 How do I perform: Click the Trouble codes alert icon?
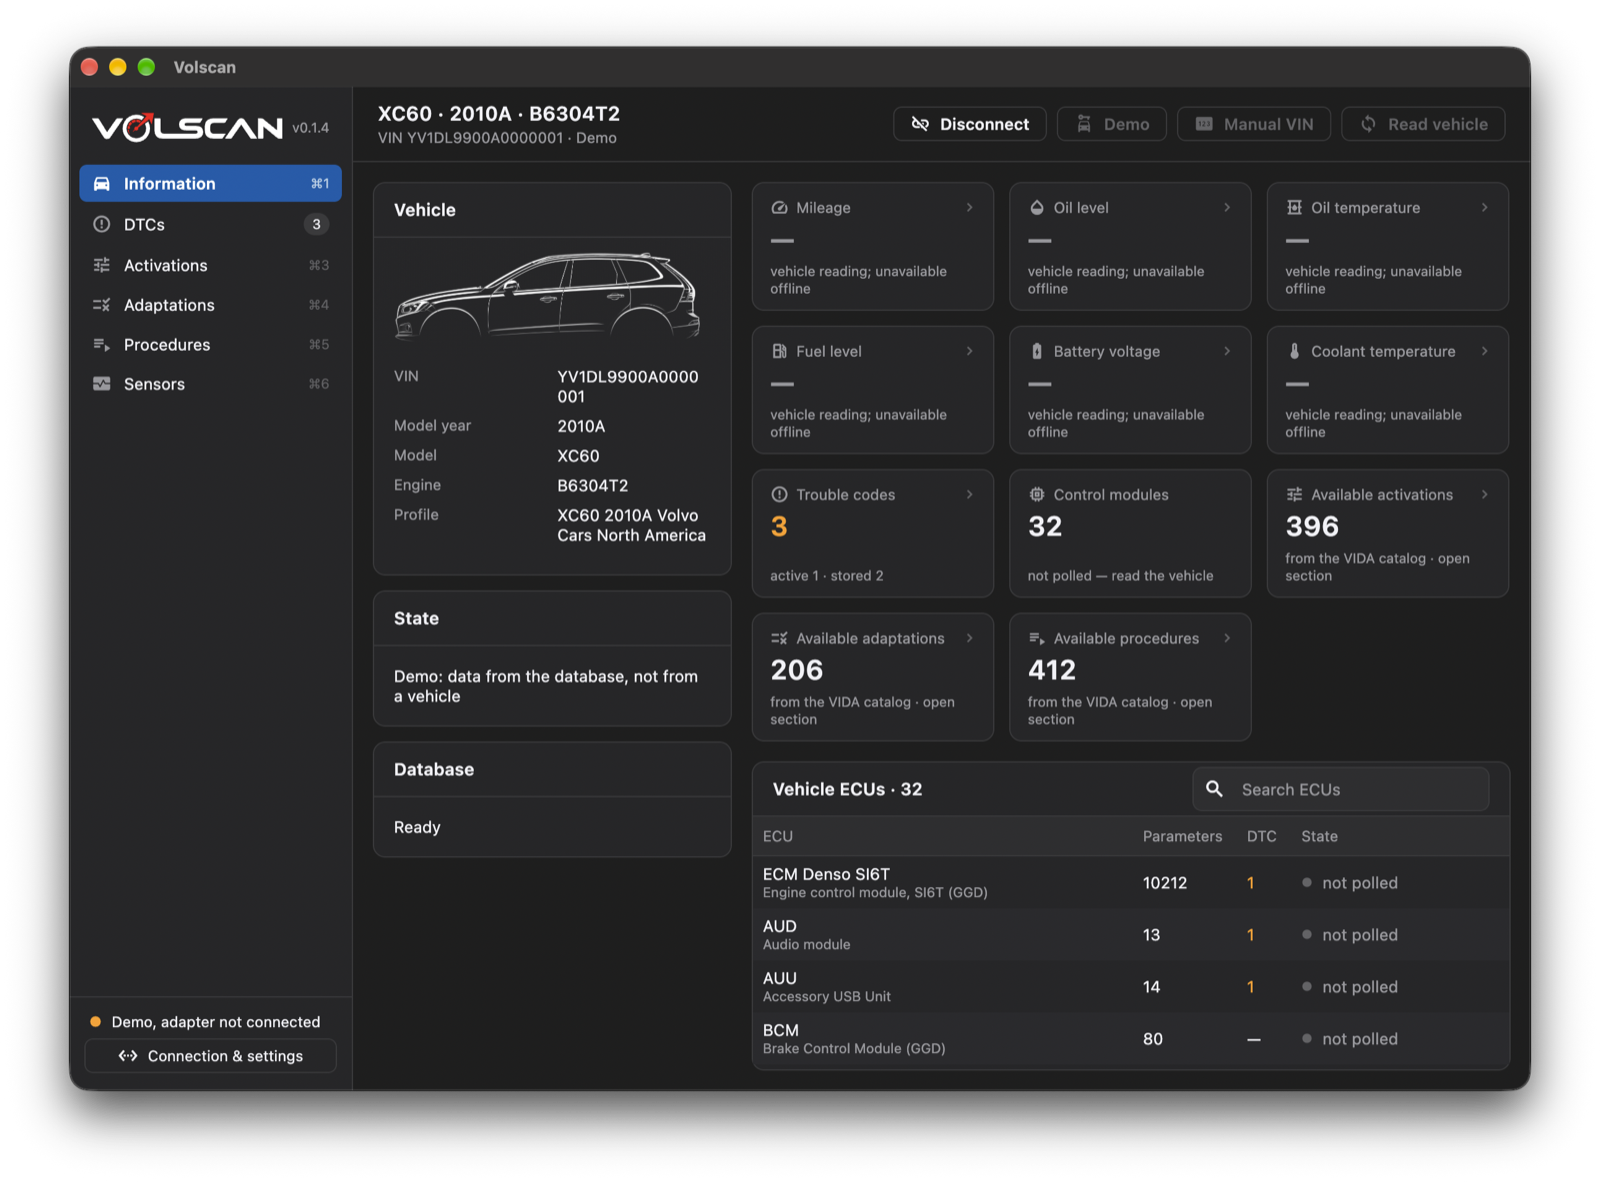tap(779, 495)
